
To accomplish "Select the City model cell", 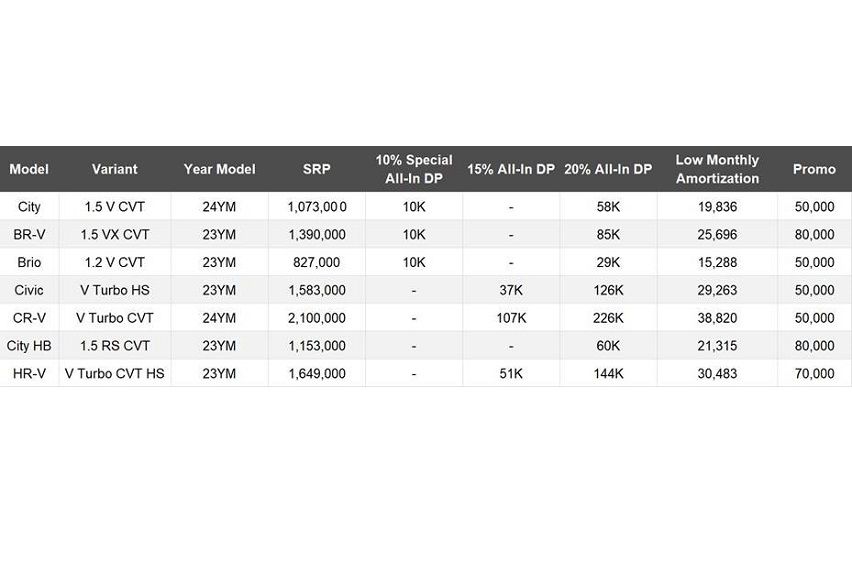I will 29,207.
